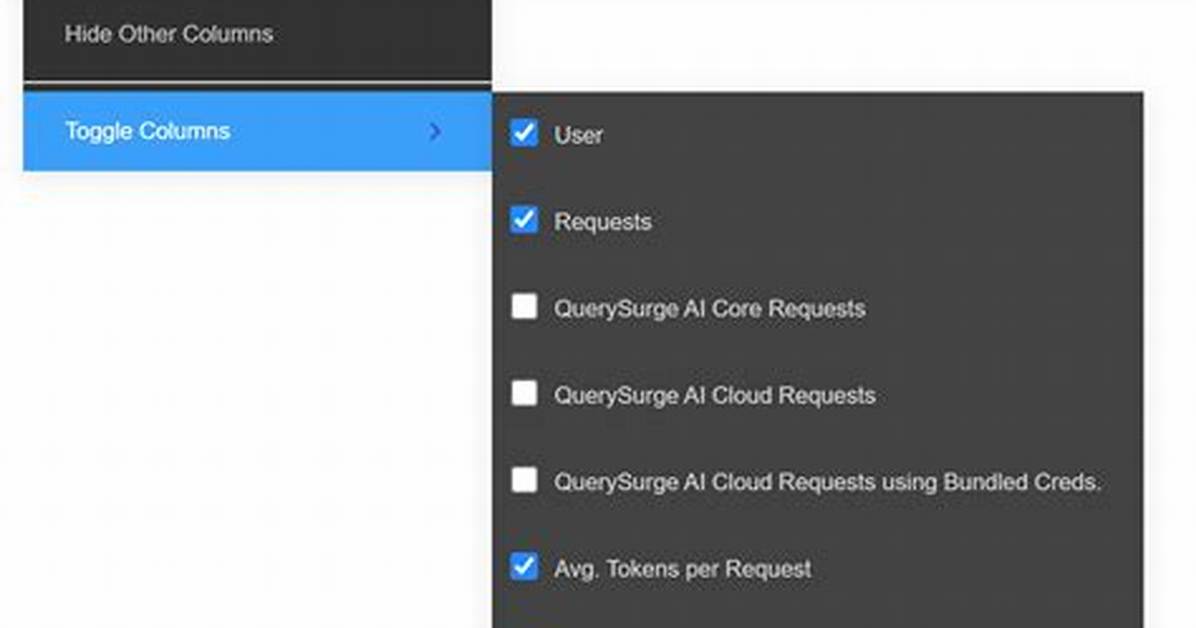Image resolution: width=1196 pixels, height=628 pixels.
Task: Select the Requests label in the column list
Action: pyautogui.click(x=603, y=222)
